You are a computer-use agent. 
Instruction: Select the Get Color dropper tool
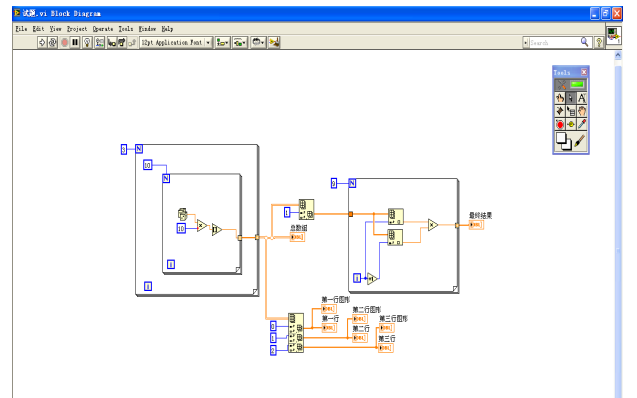582,124
